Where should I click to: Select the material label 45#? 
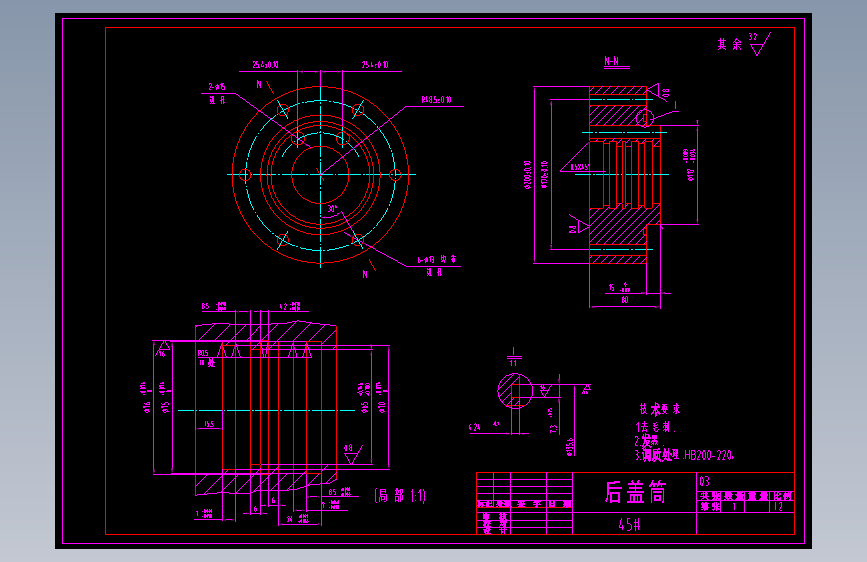tap(629, 524)
